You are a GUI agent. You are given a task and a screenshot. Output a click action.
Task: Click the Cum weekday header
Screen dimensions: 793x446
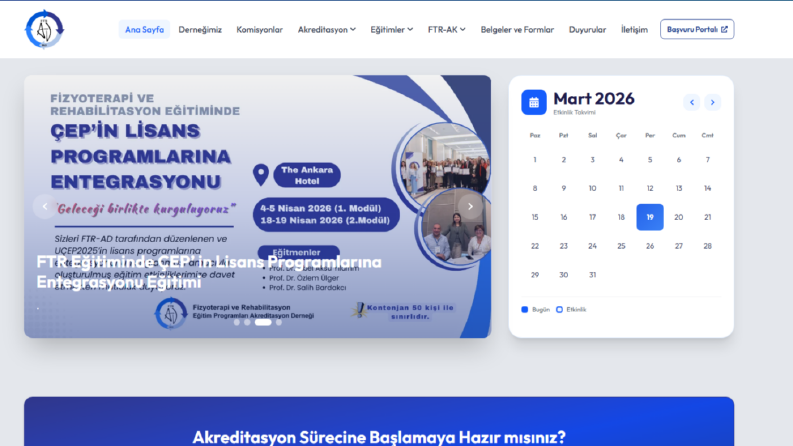coord(679,136)
